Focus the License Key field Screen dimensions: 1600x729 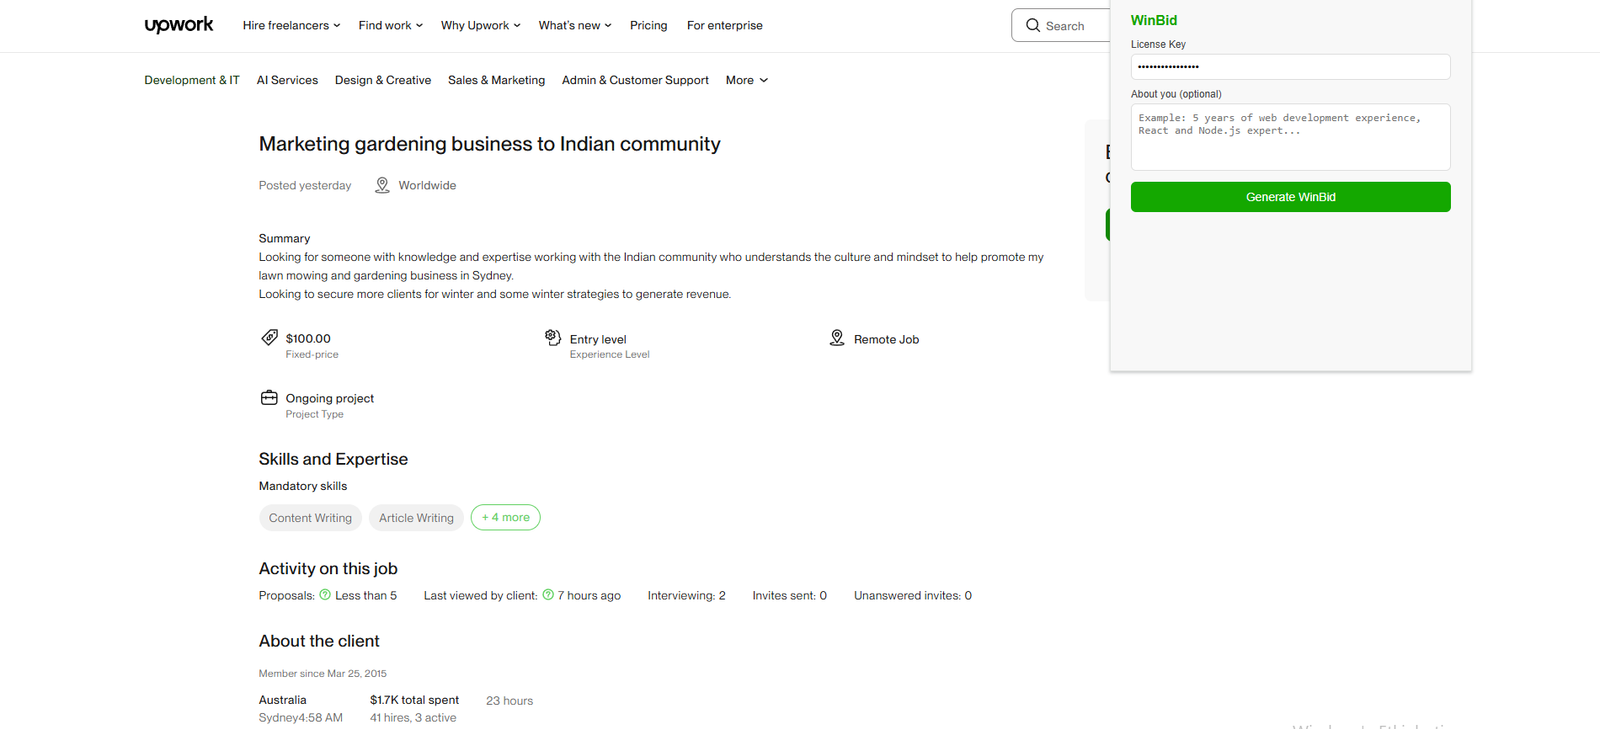pos(1290,67)
